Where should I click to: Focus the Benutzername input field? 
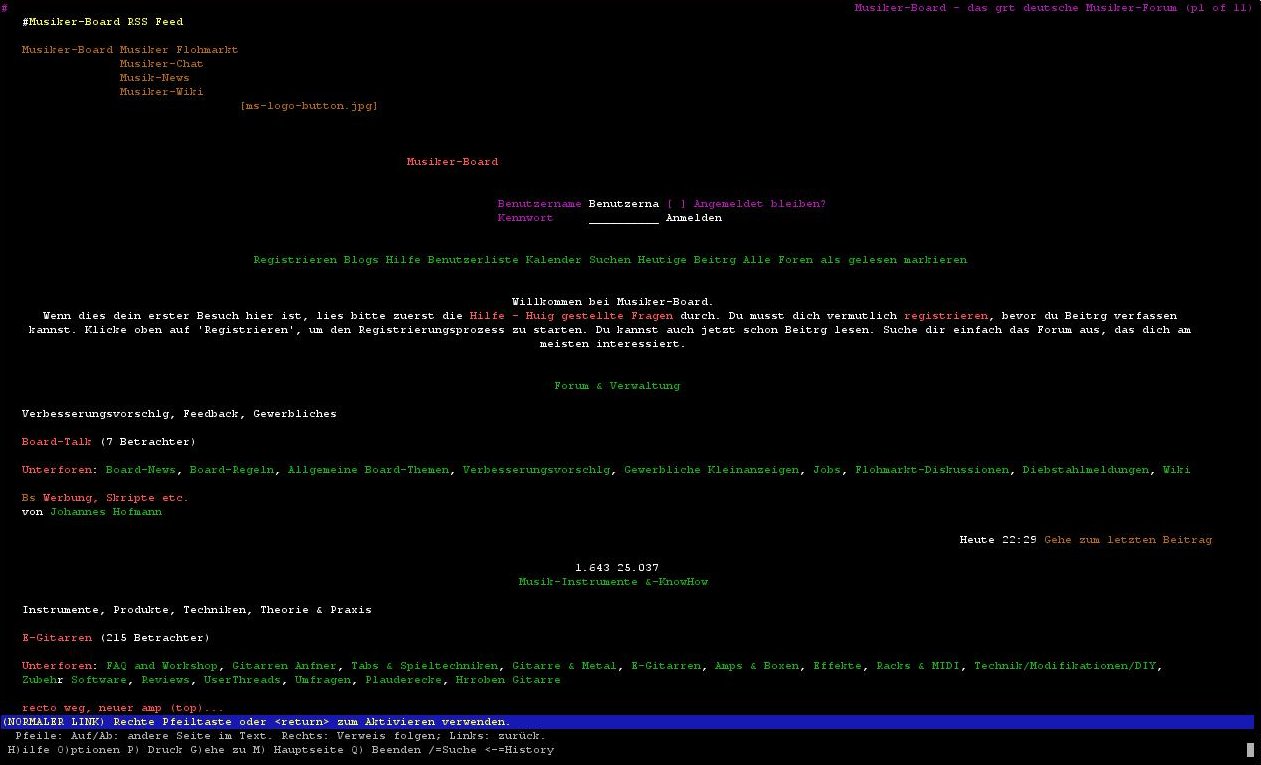tap(623, 204)
